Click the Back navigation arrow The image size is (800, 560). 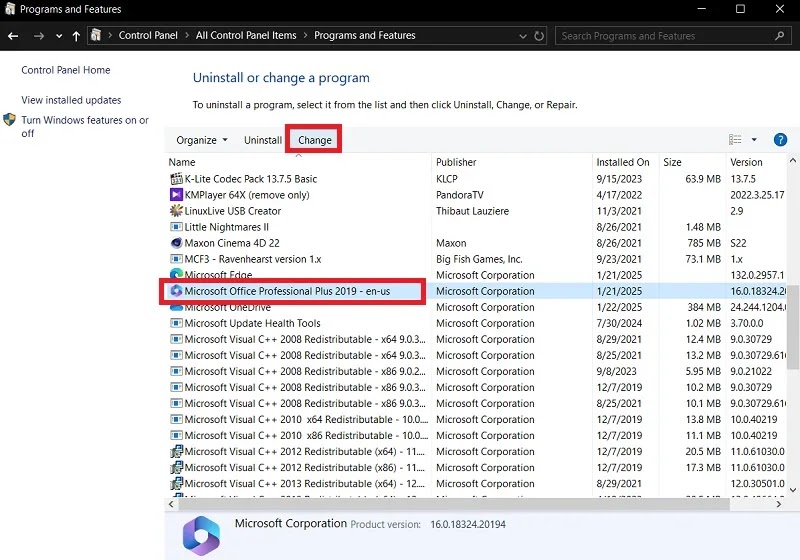point(13,36)
